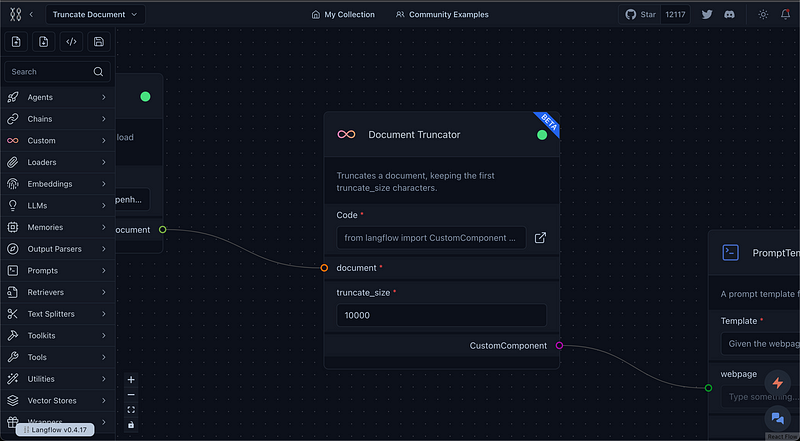Toggle the canvas lock icon

click(131, 425)
